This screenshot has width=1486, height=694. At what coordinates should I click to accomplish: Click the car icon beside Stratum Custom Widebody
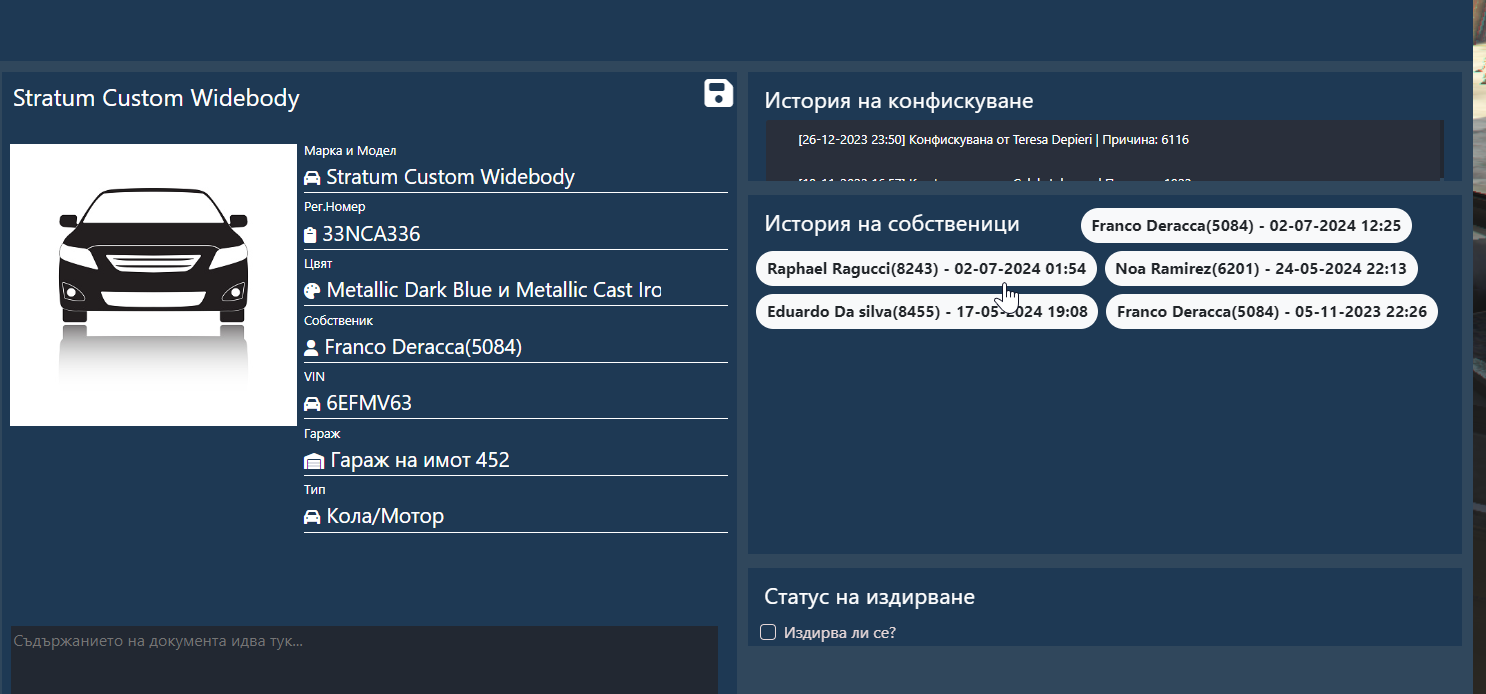tap(312, 178)
